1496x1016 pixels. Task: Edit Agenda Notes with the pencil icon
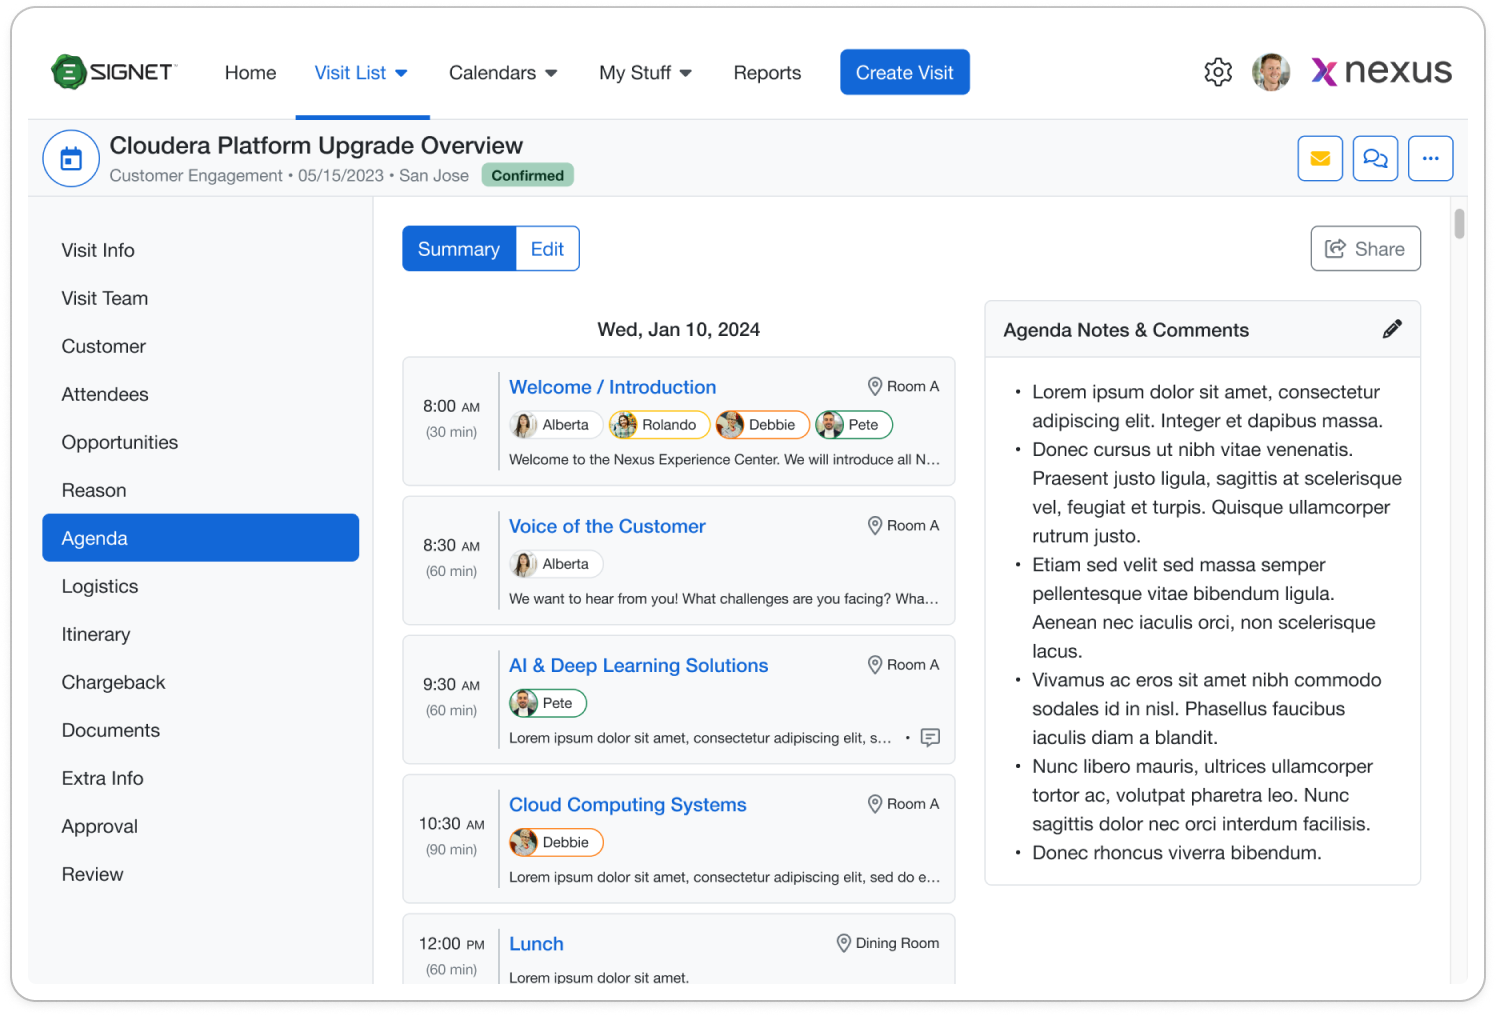click(1392, 329)
